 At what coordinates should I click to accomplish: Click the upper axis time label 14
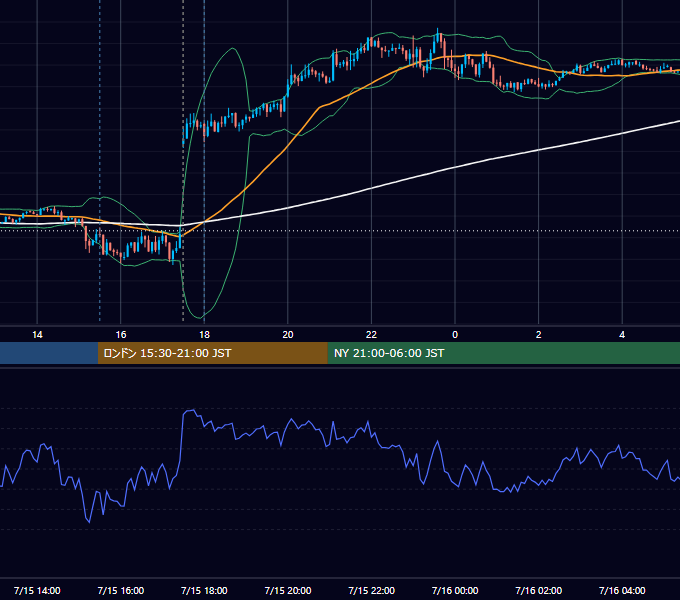pyautogui.click(x=37, y=335)
